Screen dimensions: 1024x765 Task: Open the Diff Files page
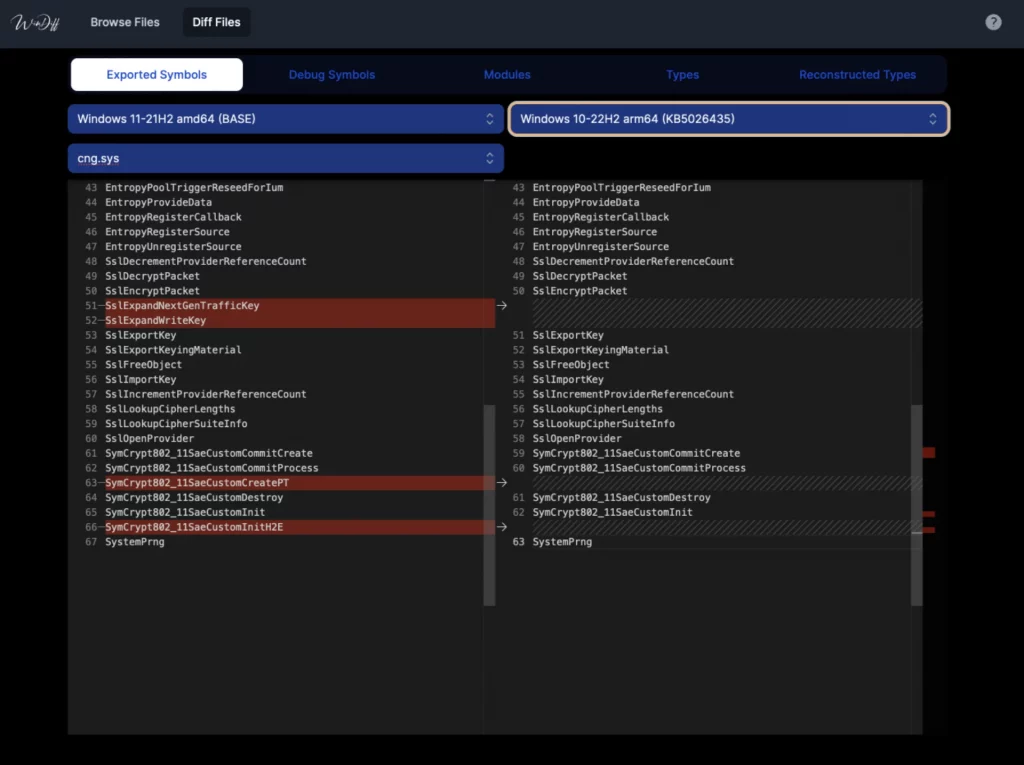pos(216,22)
